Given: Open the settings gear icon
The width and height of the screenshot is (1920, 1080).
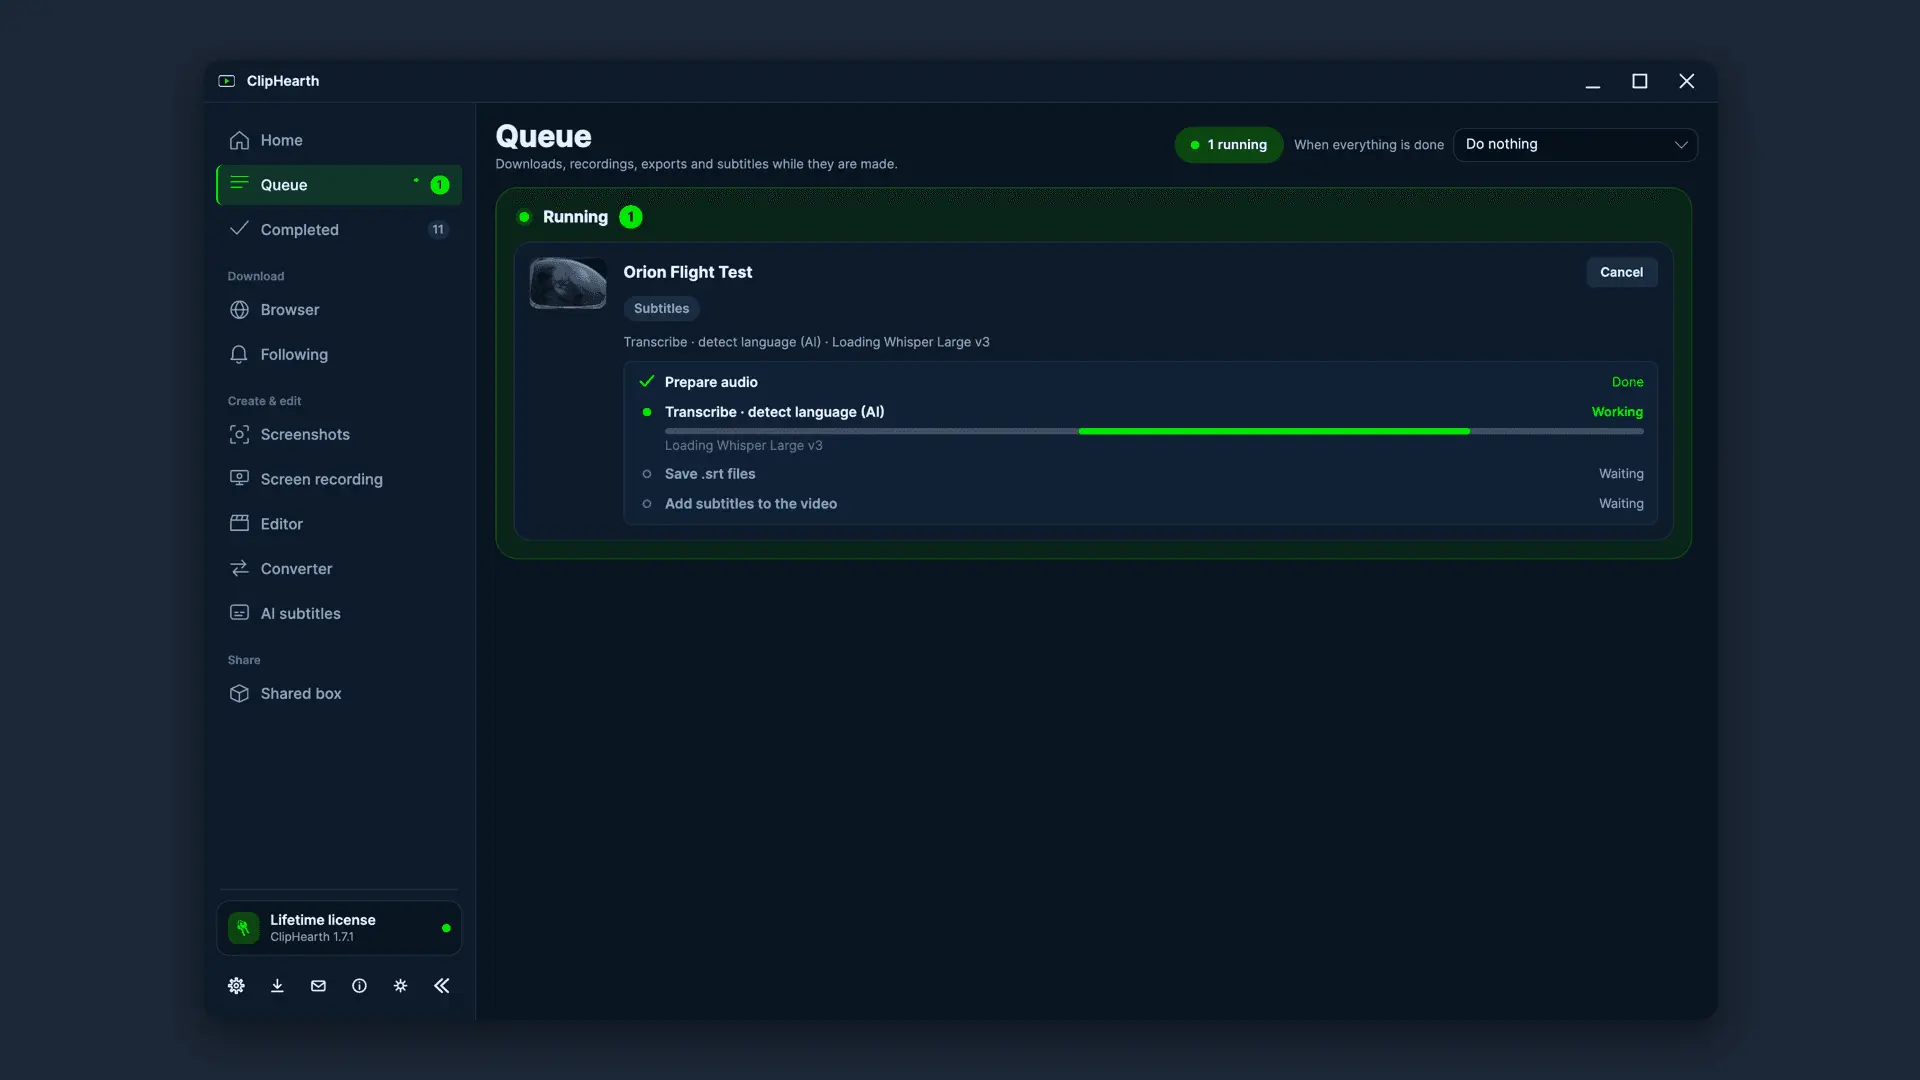Looking at the screenshot, I should click(236, 986).
